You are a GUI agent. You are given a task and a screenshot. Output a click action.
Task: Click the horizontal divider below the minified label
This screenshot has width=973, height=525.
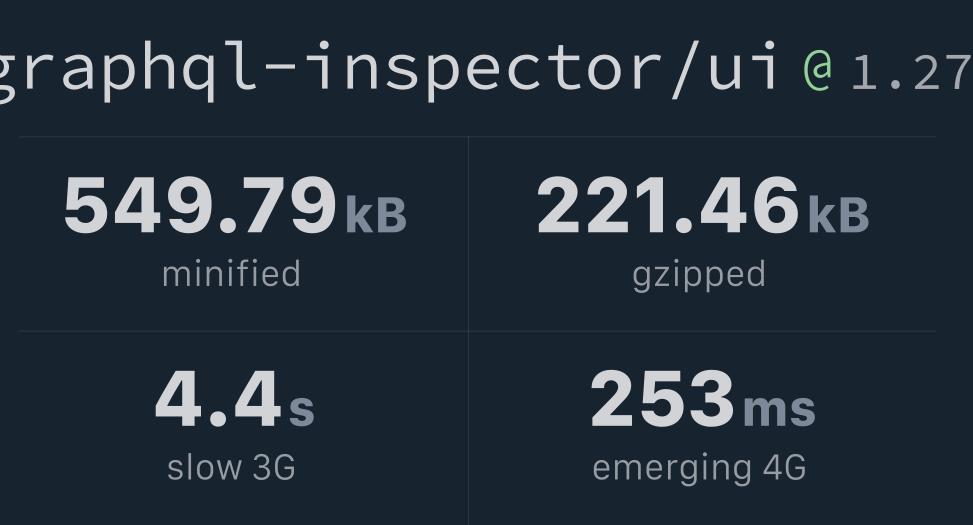pos(243,331)
